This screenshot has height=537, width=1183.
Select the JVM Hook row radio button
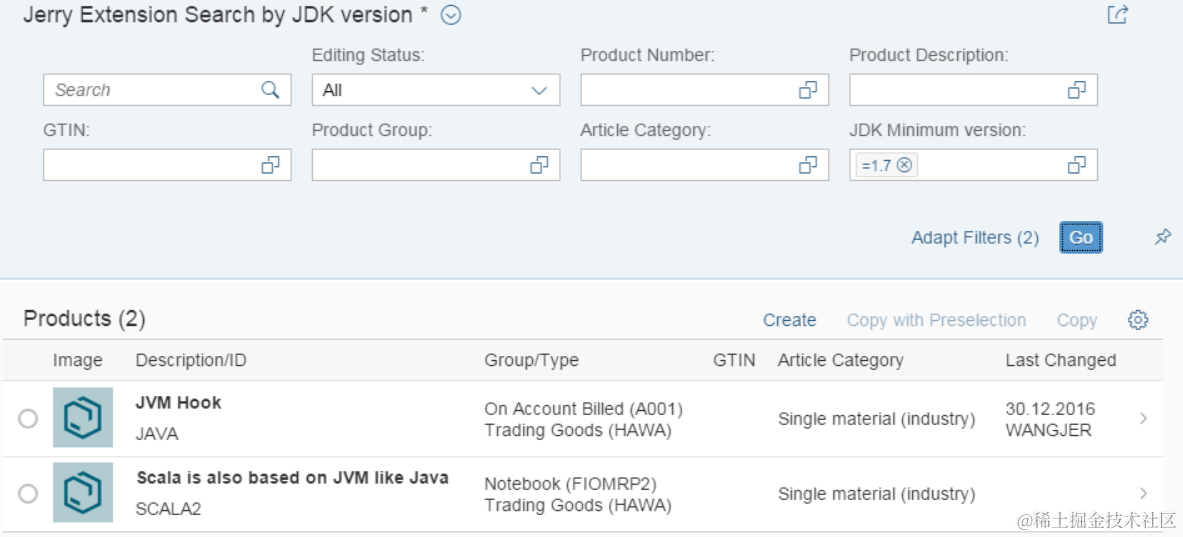28,418
